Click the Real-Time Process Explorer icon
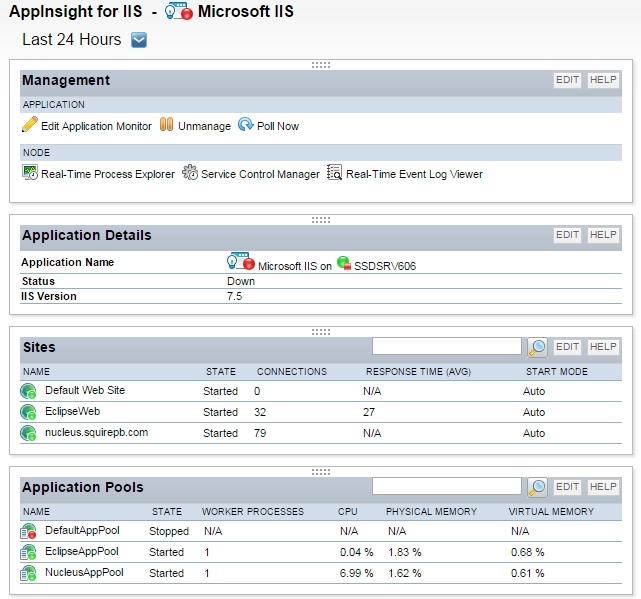 click(x=30, y=173)
